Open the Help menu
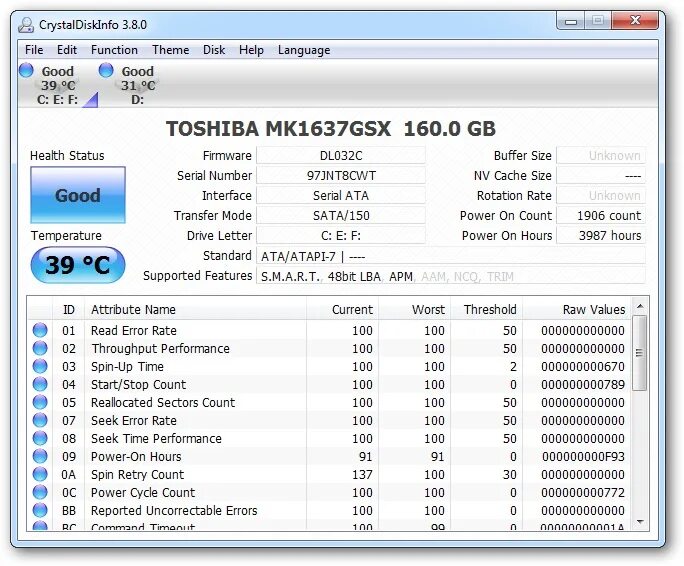 (x=251, y=50)
